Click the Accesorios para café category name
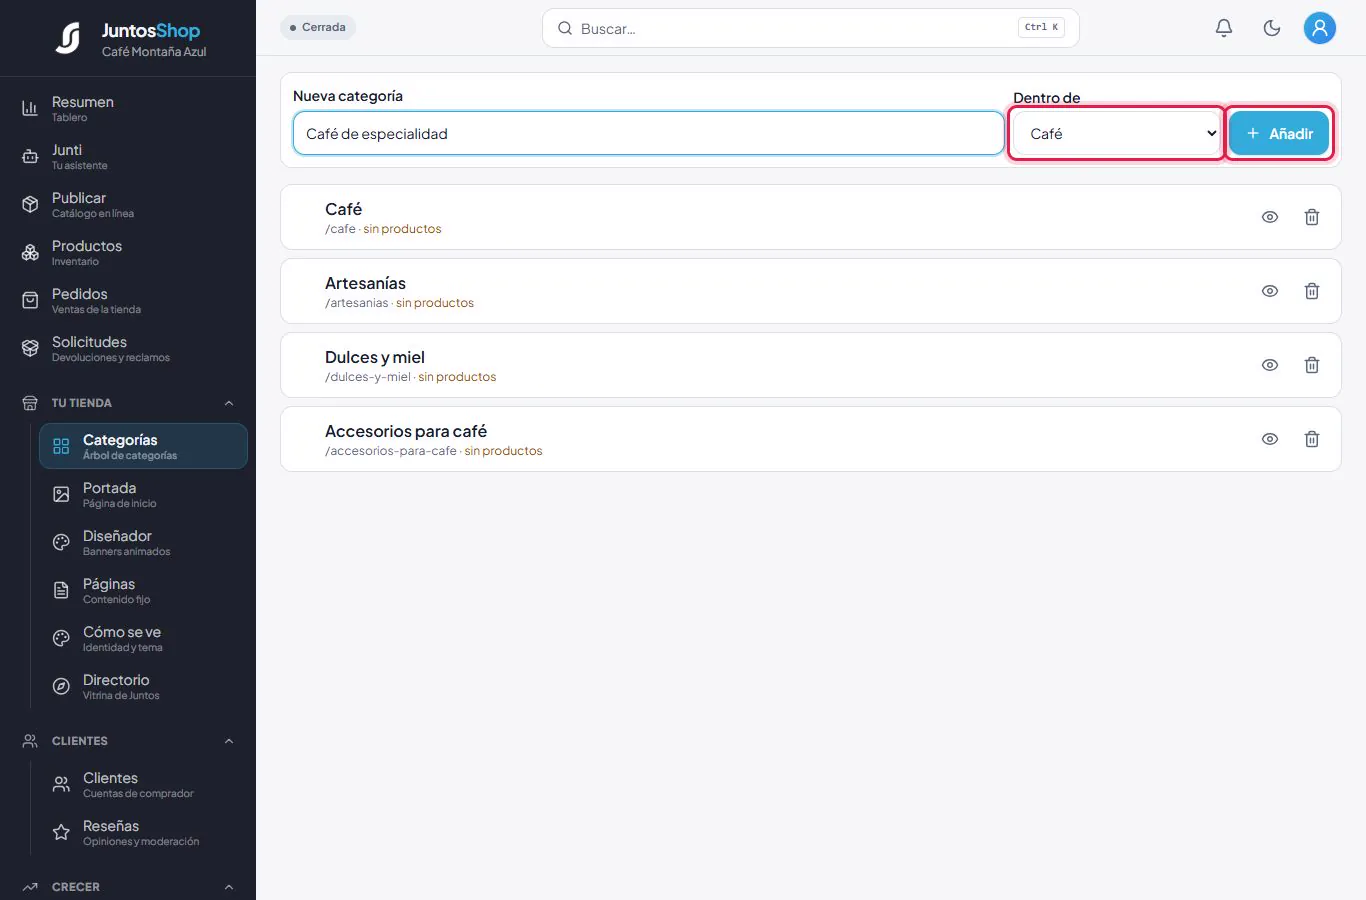 pyautogui.click(x=406, y=431)
